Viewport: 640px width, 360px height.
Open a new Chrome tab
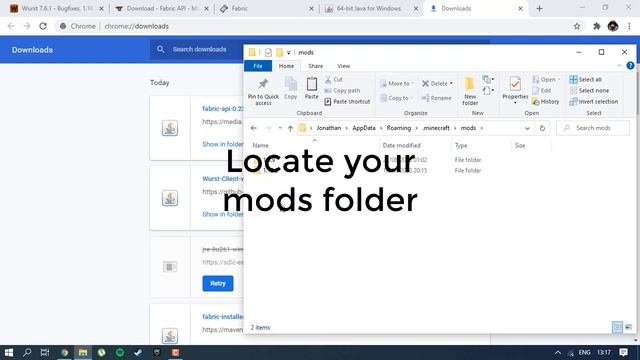(539, 9)
